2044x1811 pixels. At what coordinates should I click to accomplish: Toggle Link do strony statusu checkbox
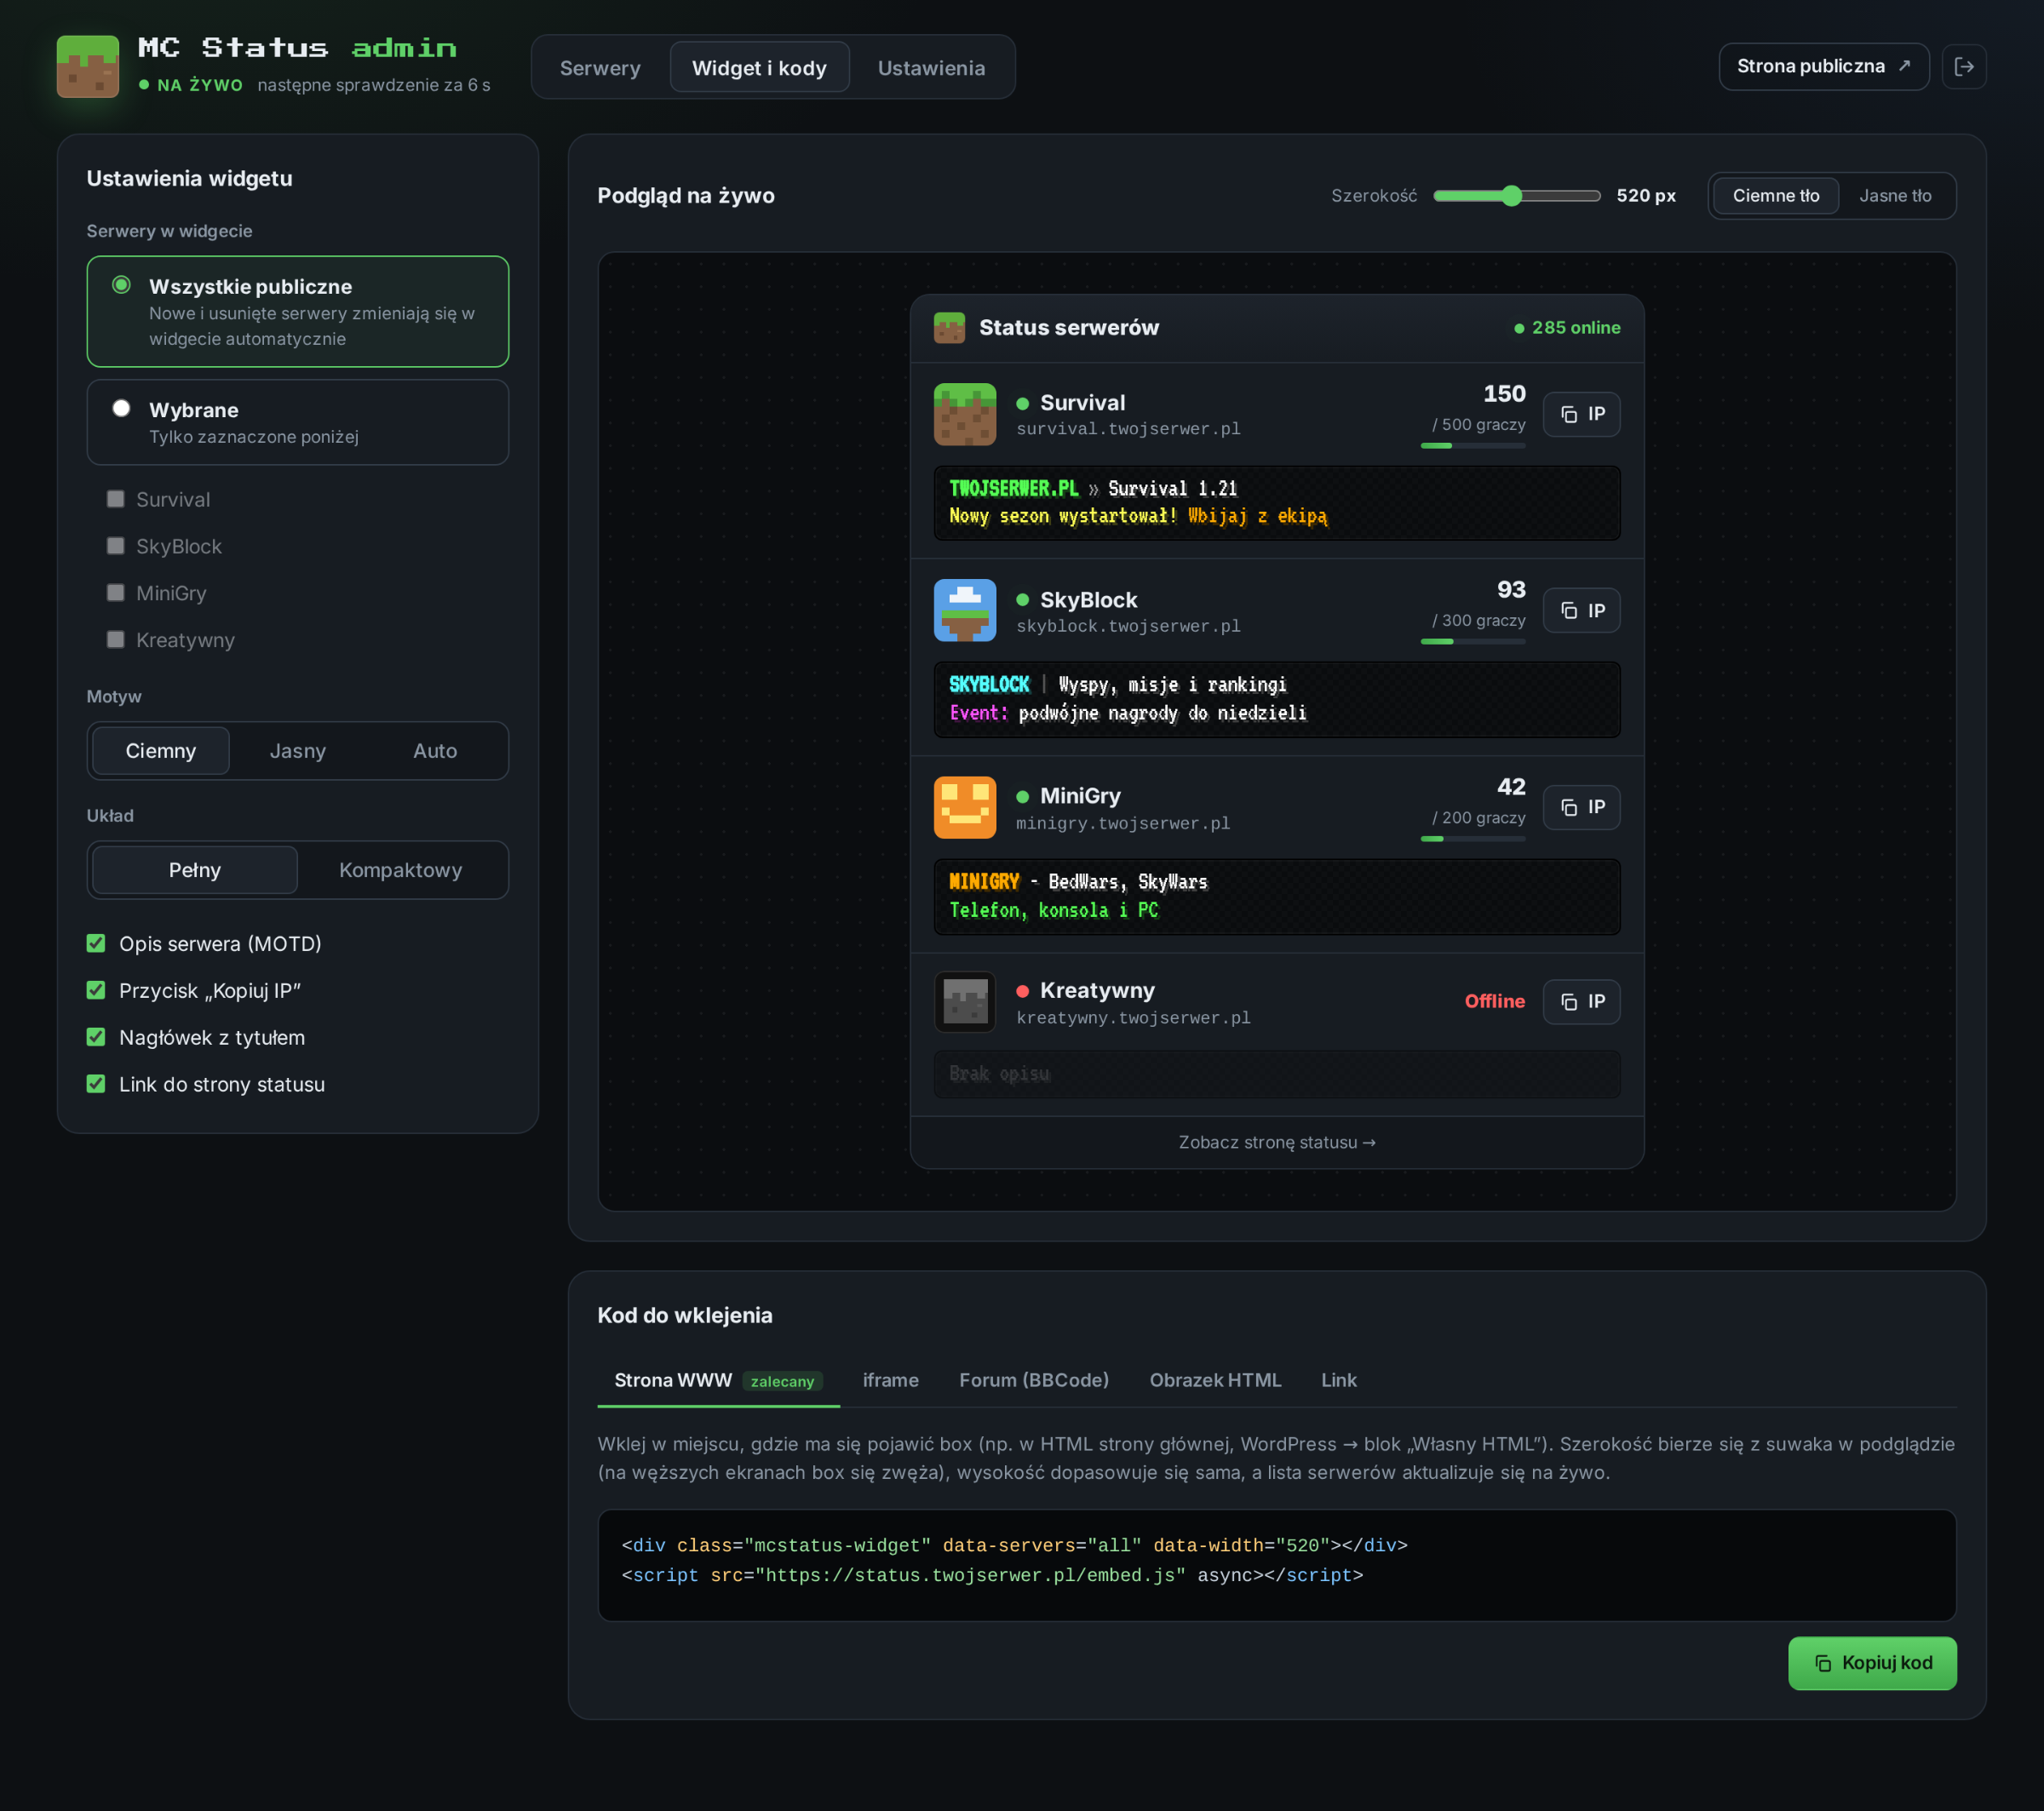(96, 1084)
